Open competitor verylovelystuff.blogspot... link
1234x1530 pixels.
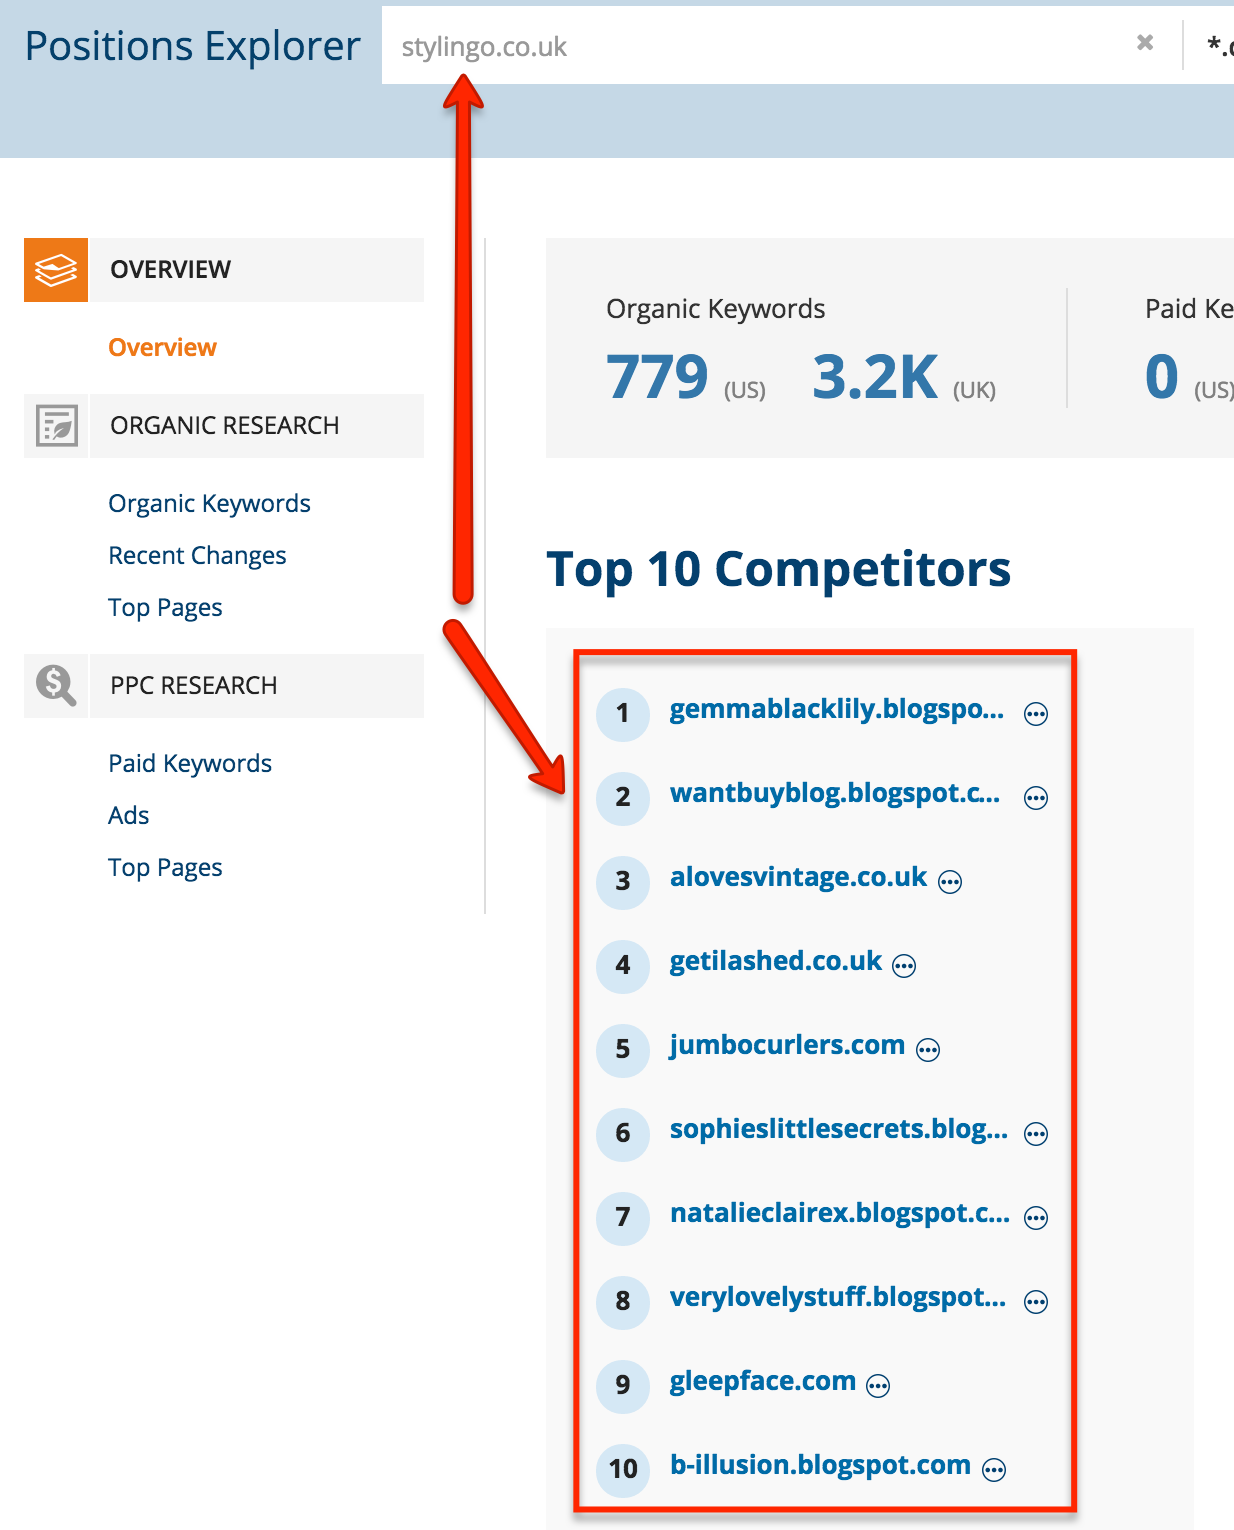[838, 1297]
